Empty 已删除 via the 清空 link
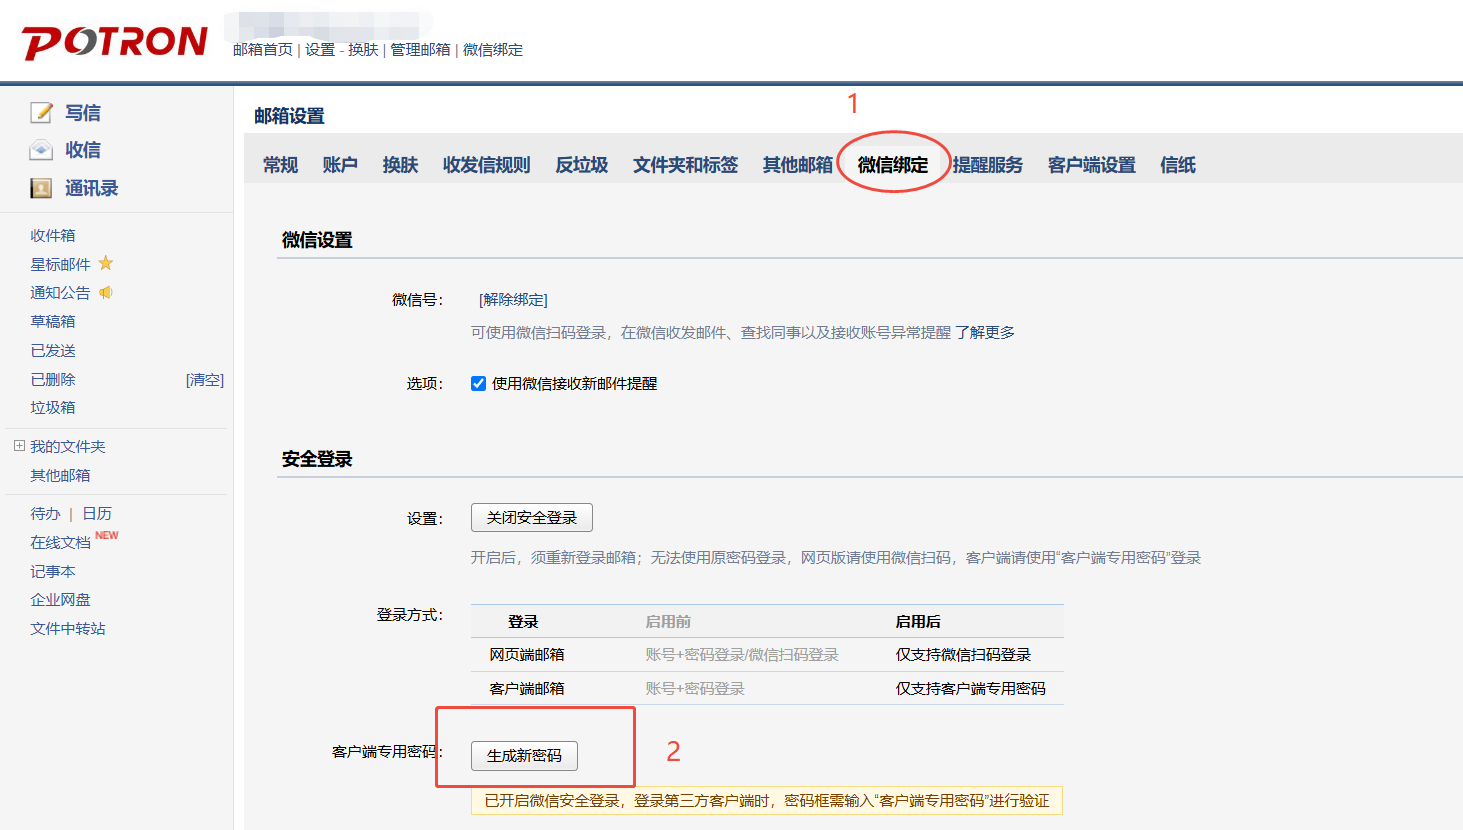1463x830 pixels. coord(206,379)
